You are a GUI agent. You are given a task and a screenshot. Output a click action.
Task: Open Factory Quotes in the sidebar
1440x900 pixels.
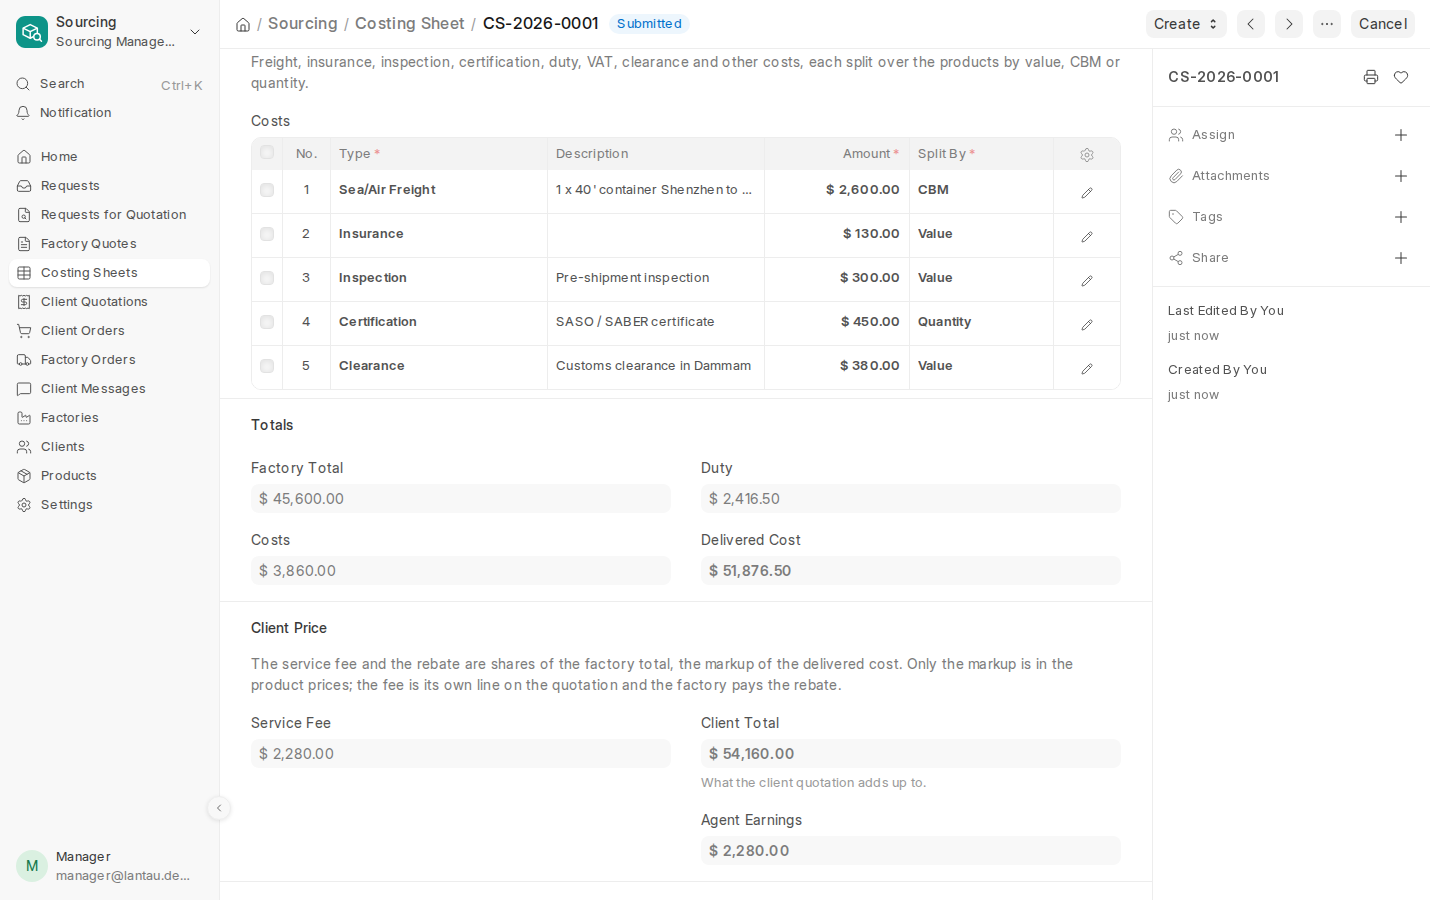110,244
